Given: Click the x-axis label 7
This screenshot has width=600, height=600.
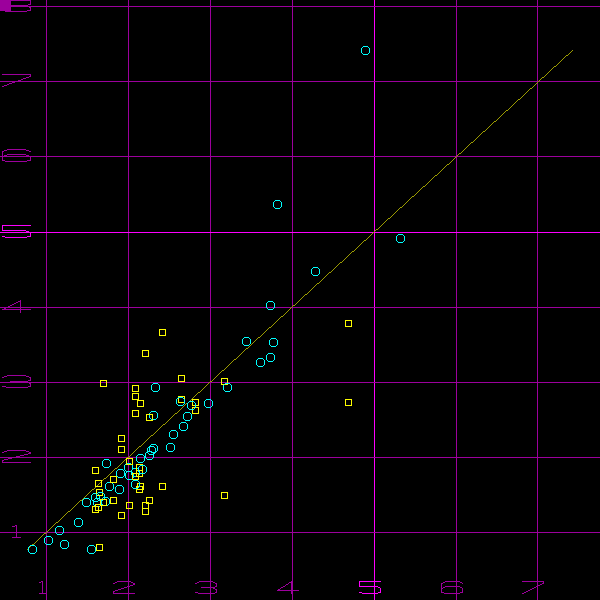Looking at the screenshot, I should click(x=532, y=588).
